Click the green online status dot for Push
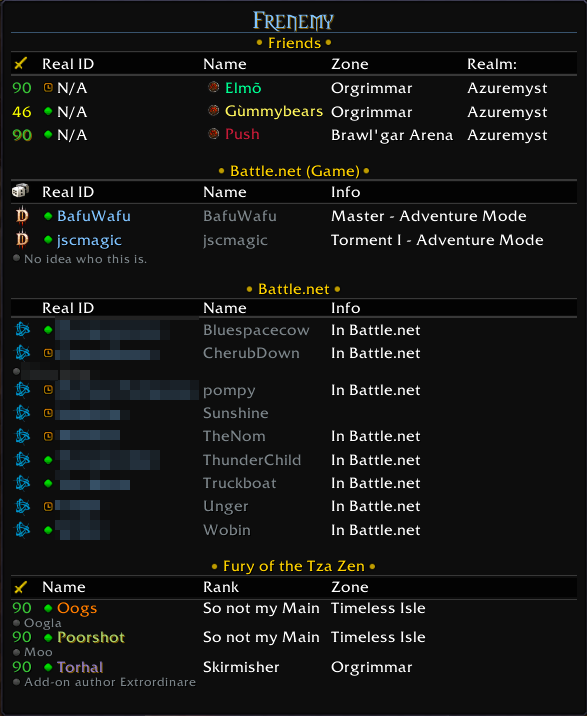Screen dimensions: 587x716 point(48,135)
